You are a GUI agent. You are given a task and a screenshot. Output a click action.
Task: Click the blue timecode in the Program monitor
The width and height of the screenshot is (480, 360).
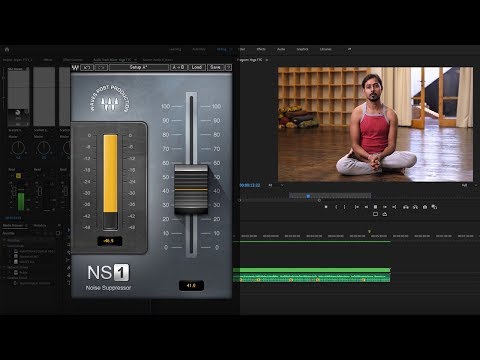(x=250, y=185)
